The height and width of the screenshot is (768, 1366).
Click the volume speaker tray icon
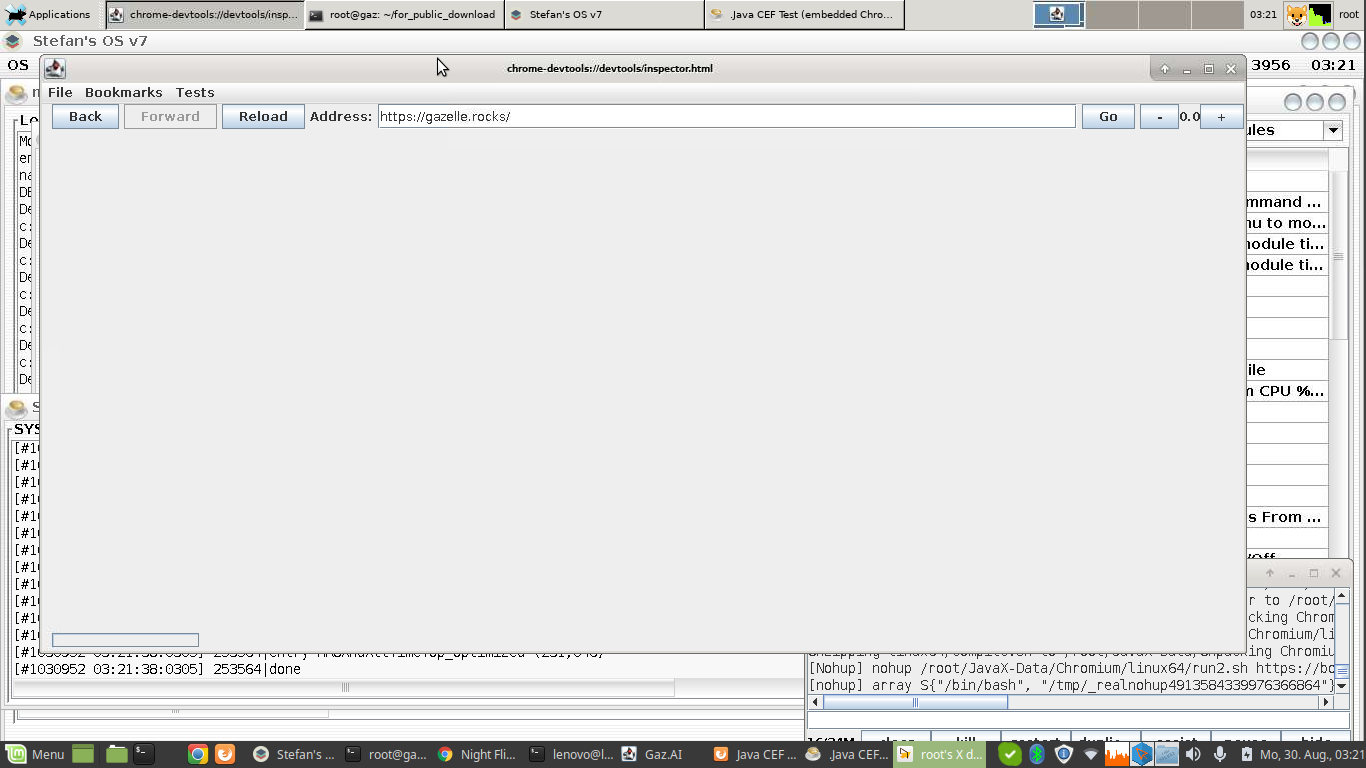(1193, 754)
